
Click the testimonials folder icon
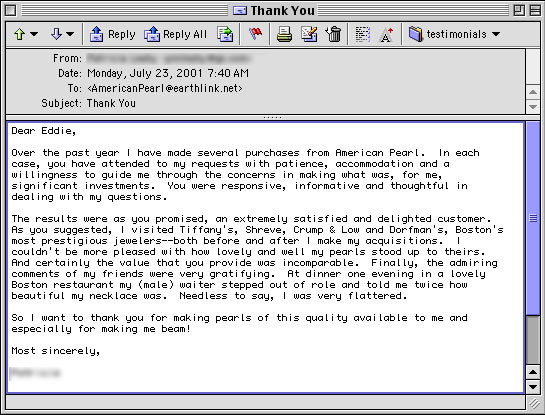[415, 34]
